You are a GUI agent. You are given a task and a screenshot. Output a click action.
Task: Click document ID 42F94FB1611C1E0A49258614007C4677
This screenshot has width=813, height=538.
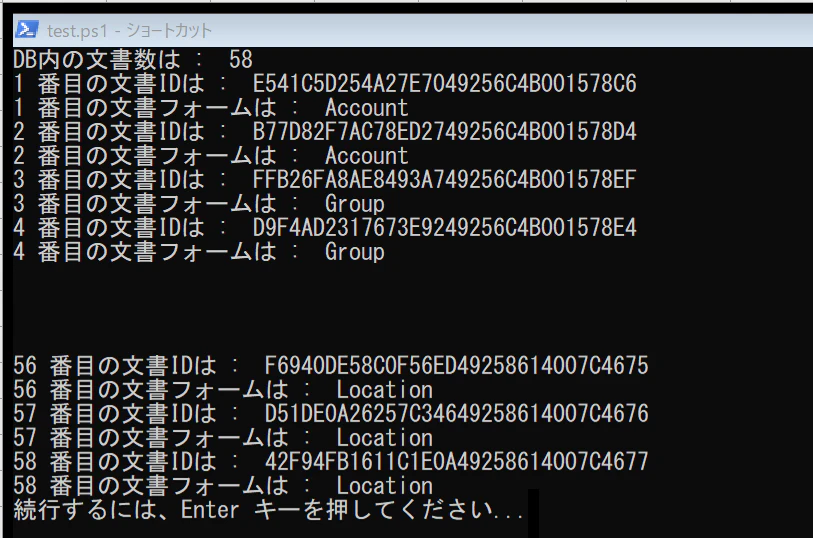point(456,461)
